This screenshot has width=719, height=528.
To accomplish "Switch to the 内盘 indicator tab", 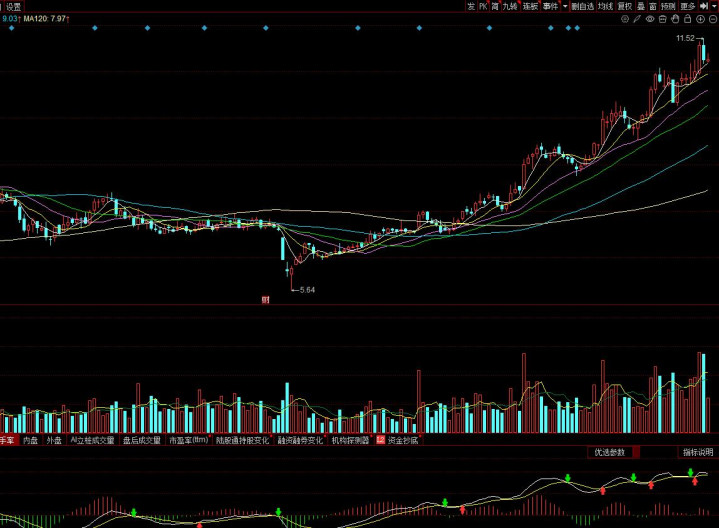I will 31,440.
